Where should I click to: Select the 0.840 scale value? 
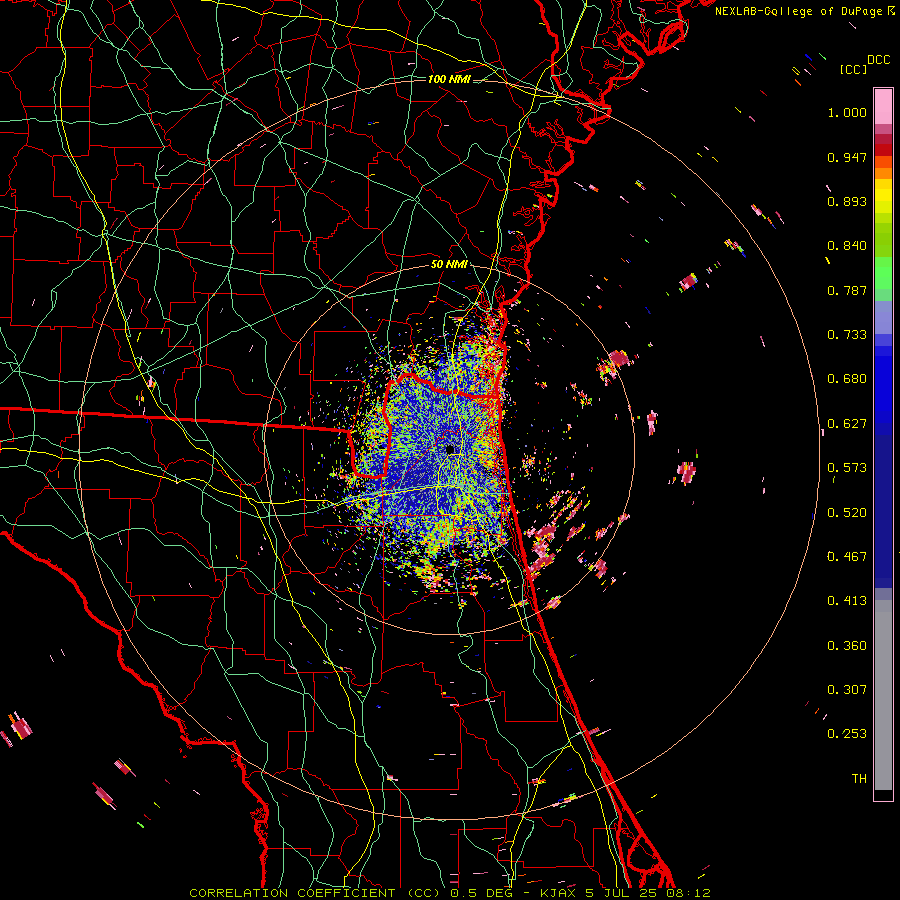(x=847, y=246)
